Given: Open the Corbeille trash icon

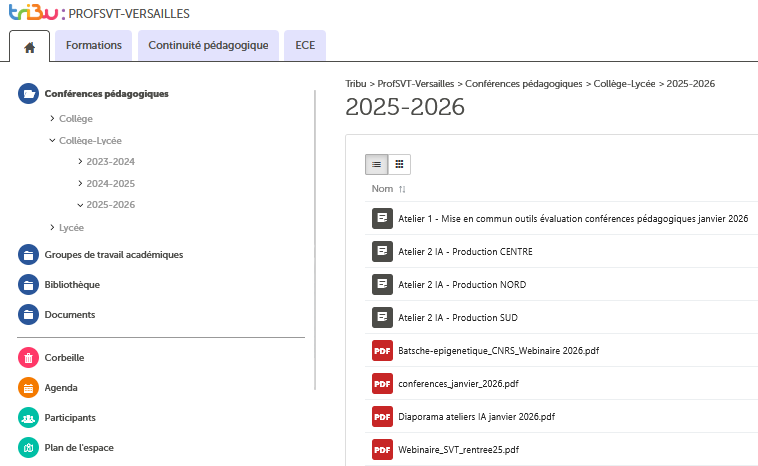Looking at the screenshot, I should tap(28, 357).
